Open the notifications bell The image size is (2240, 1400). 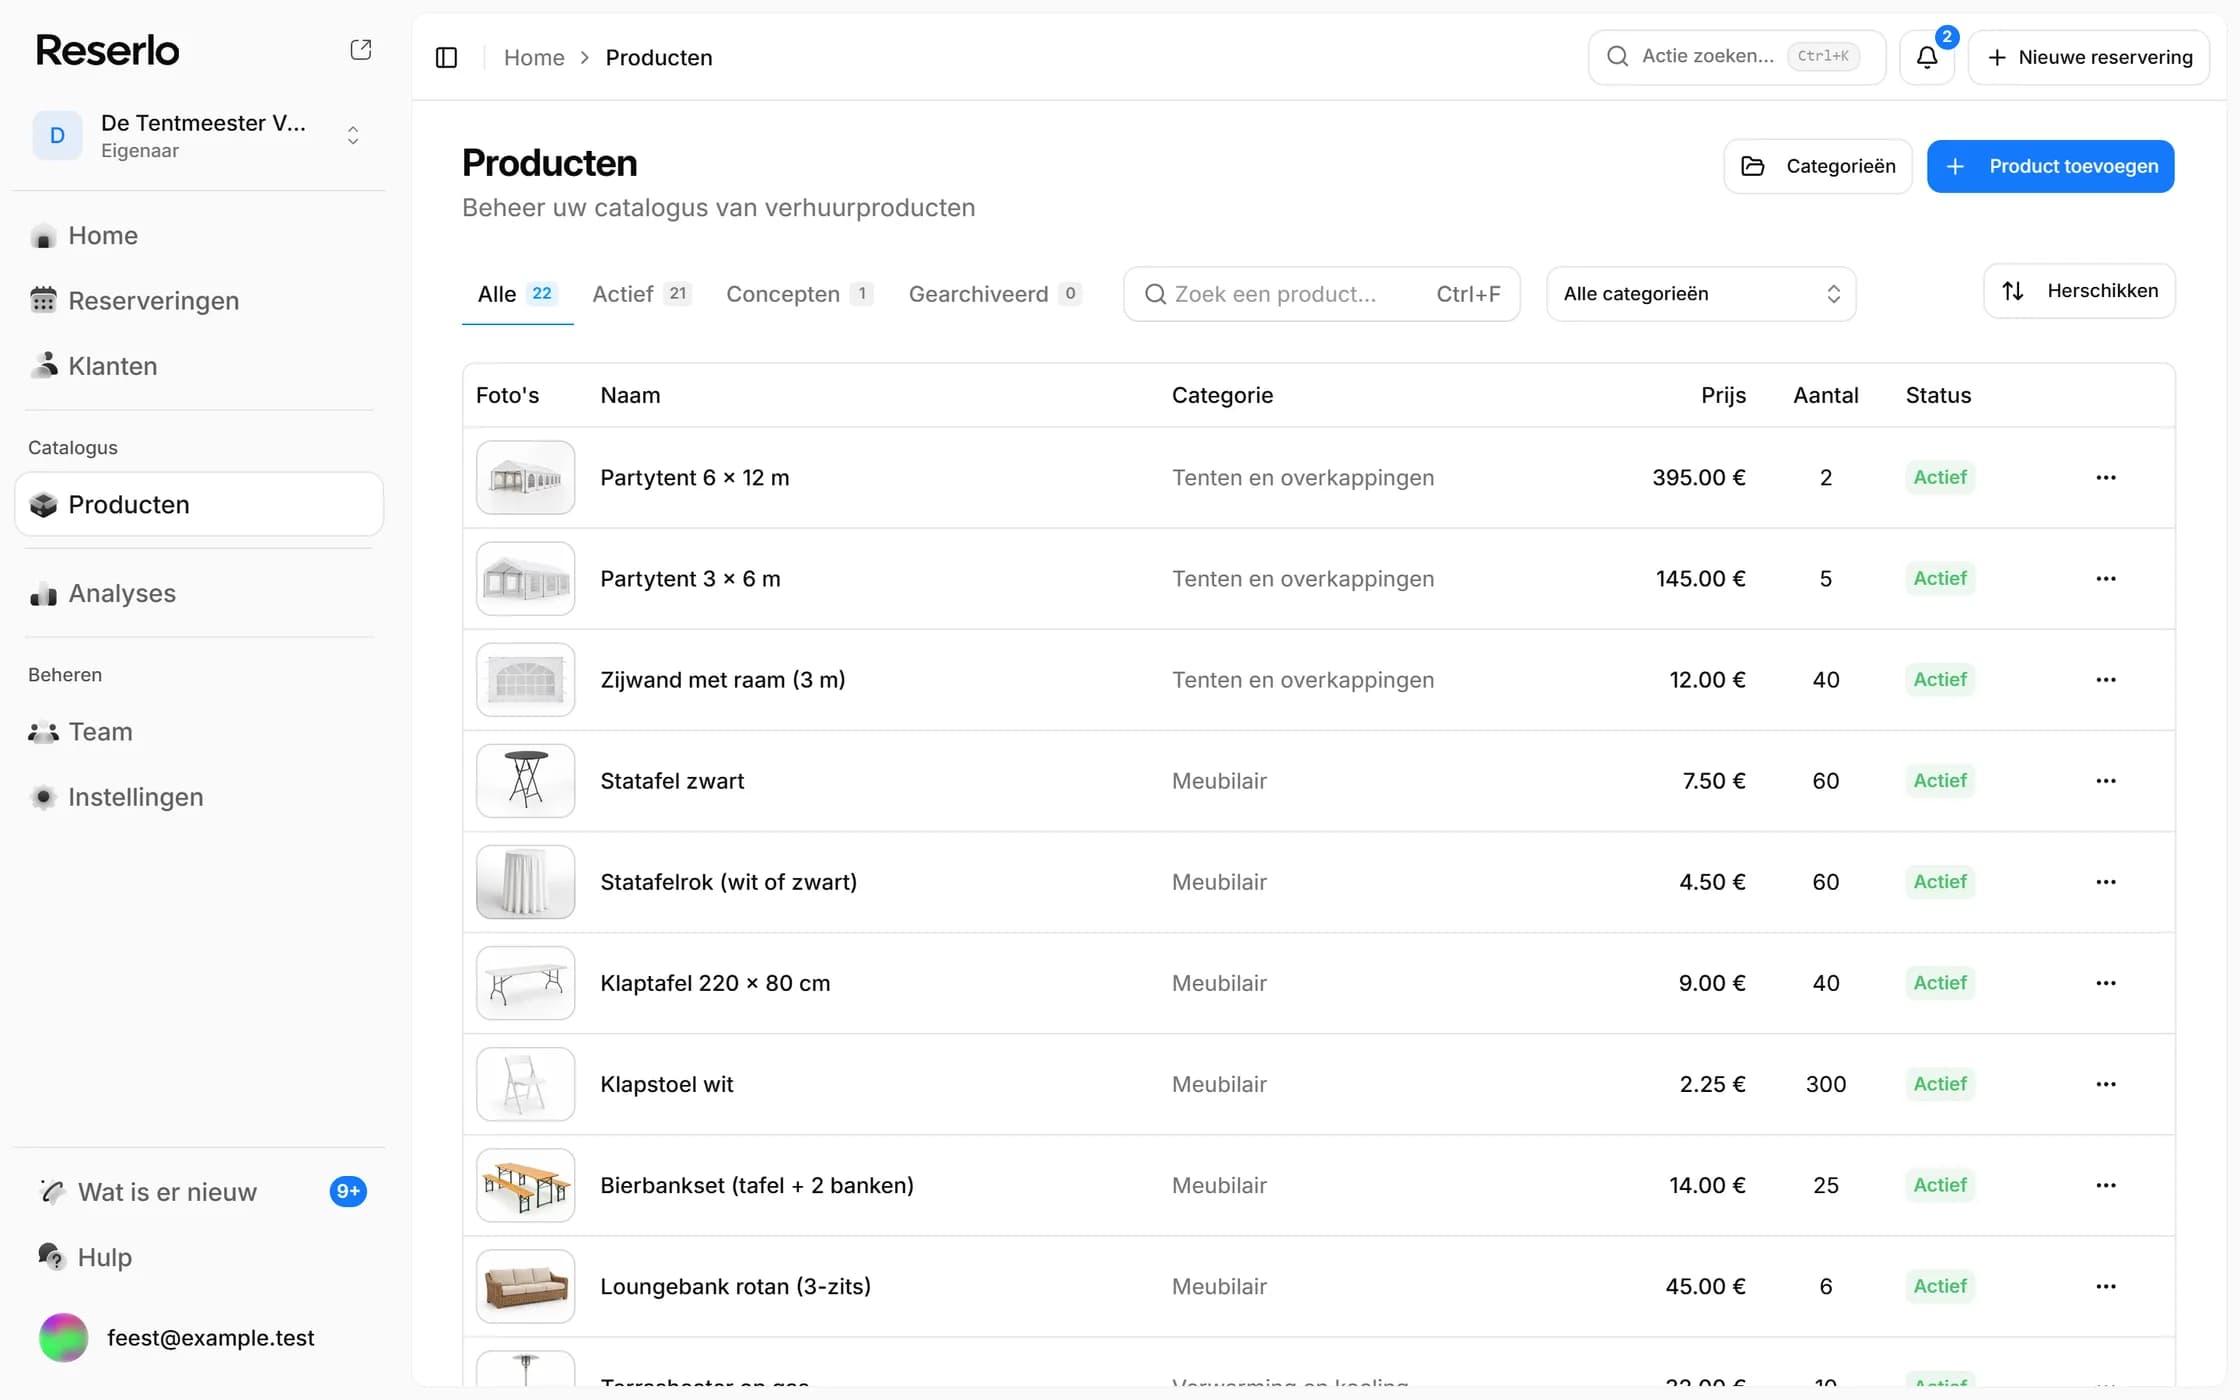pos(1927,57)
